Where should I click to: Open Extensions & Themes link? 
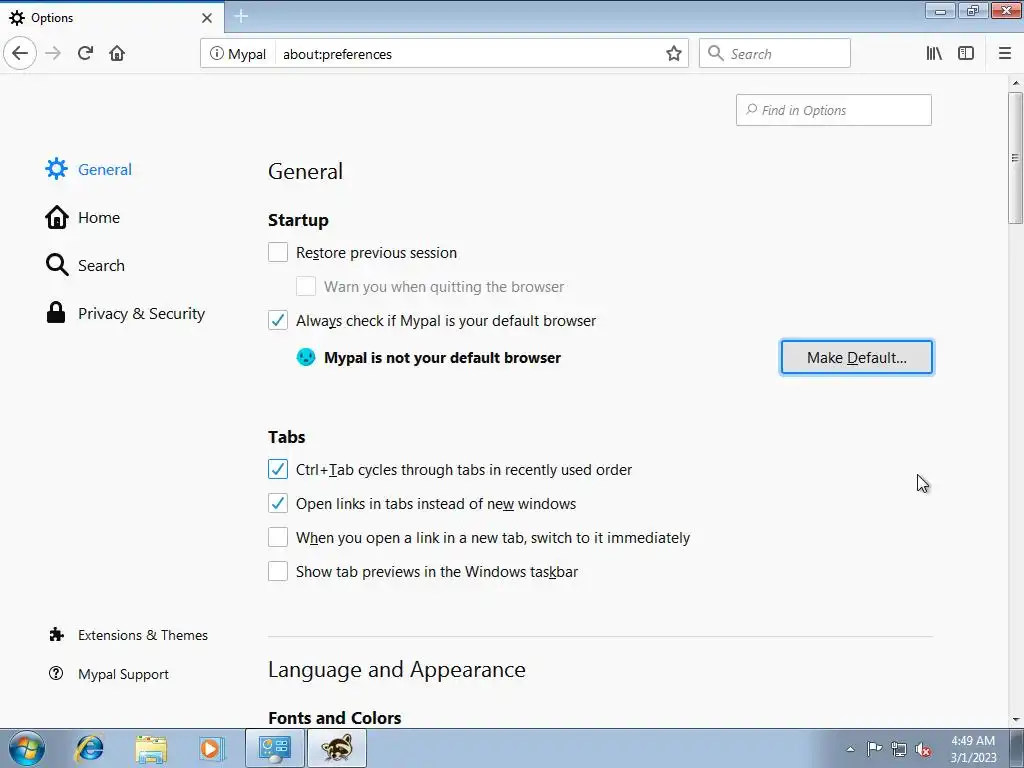tap(129, 635)
